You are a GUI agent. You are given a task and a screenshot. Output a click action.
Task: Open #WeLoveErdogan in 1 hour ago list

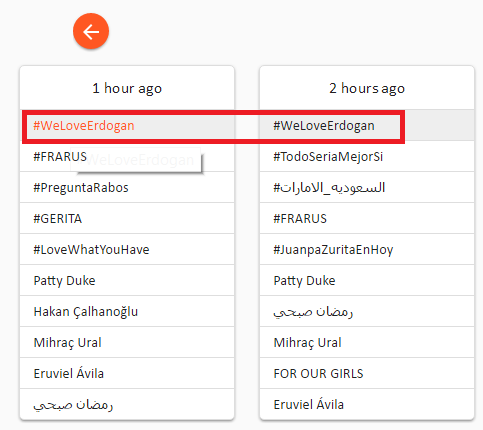[127, 125]
